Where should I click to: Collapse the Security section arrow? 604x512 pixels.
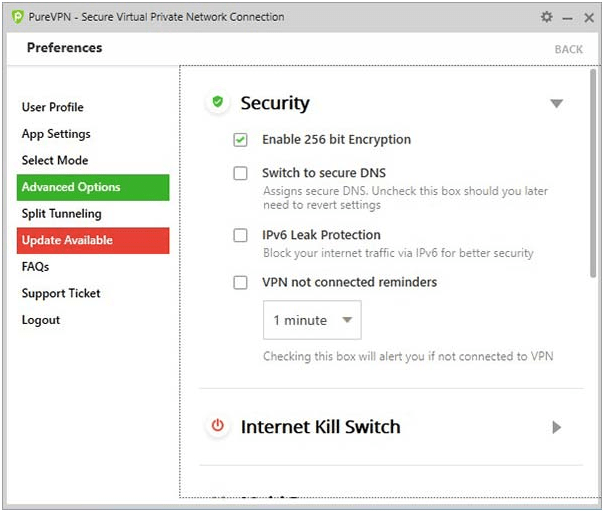click(x=557, y=103)
